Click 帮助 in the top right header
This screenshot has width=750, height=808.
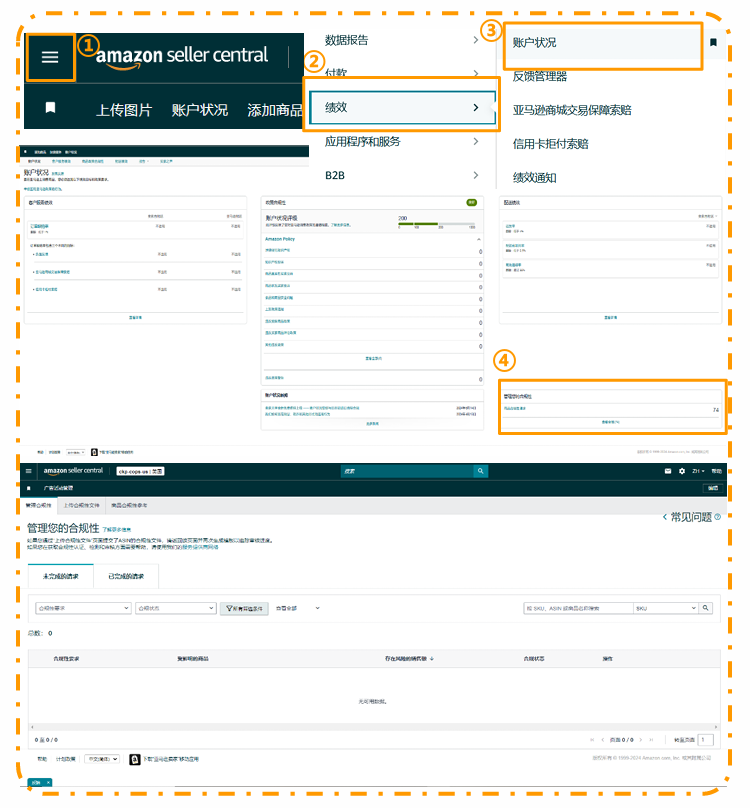[716, 471]
